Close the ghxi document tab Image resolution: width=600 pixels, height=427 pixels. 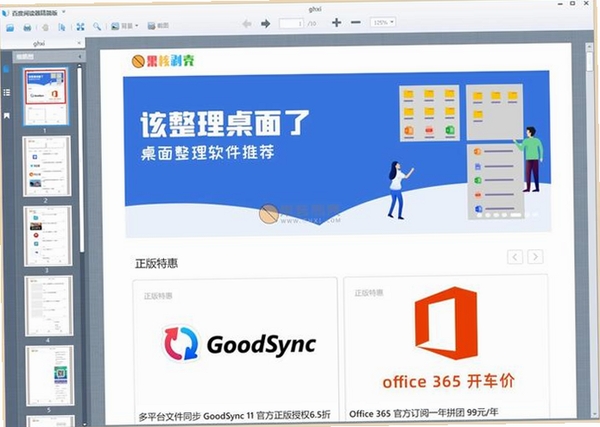[79, 43]
